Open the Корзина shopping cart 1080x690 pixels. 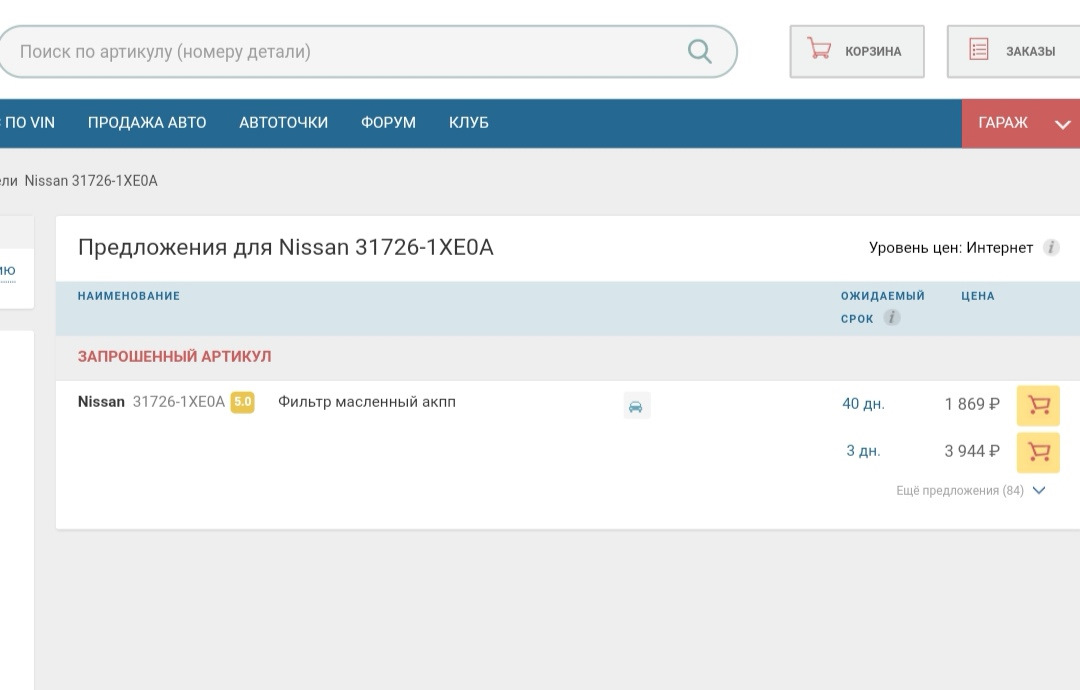tap(856, 51)
